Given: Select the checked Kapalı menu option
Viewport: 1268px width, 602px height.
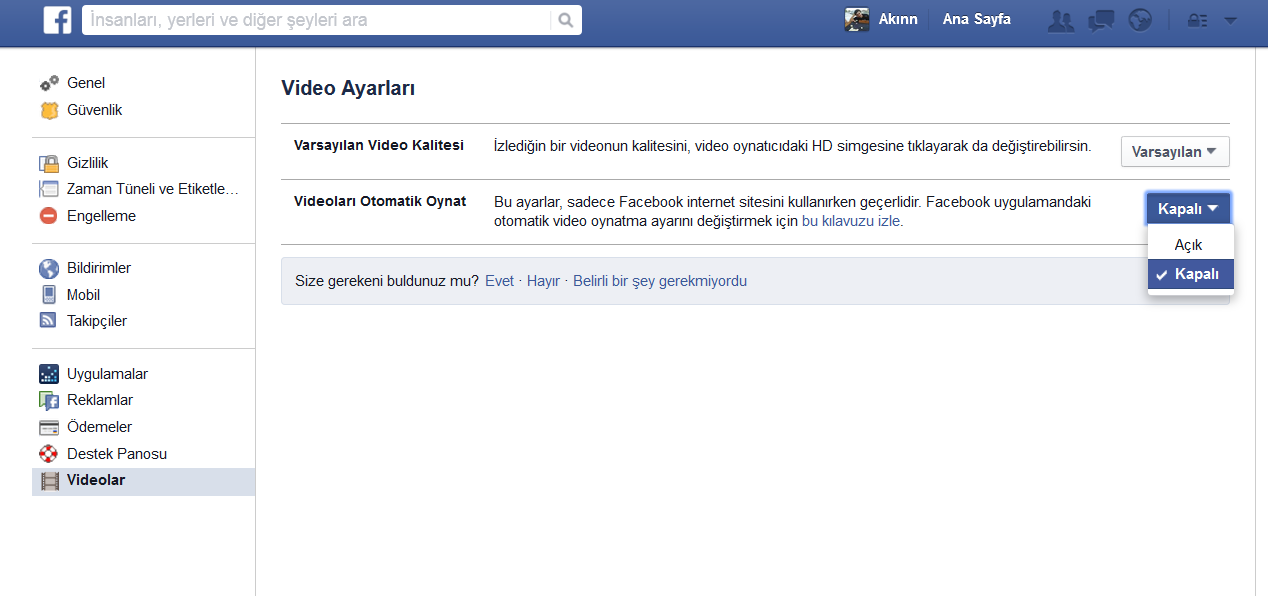Looking at the screenshot, I should point(1191,274).
